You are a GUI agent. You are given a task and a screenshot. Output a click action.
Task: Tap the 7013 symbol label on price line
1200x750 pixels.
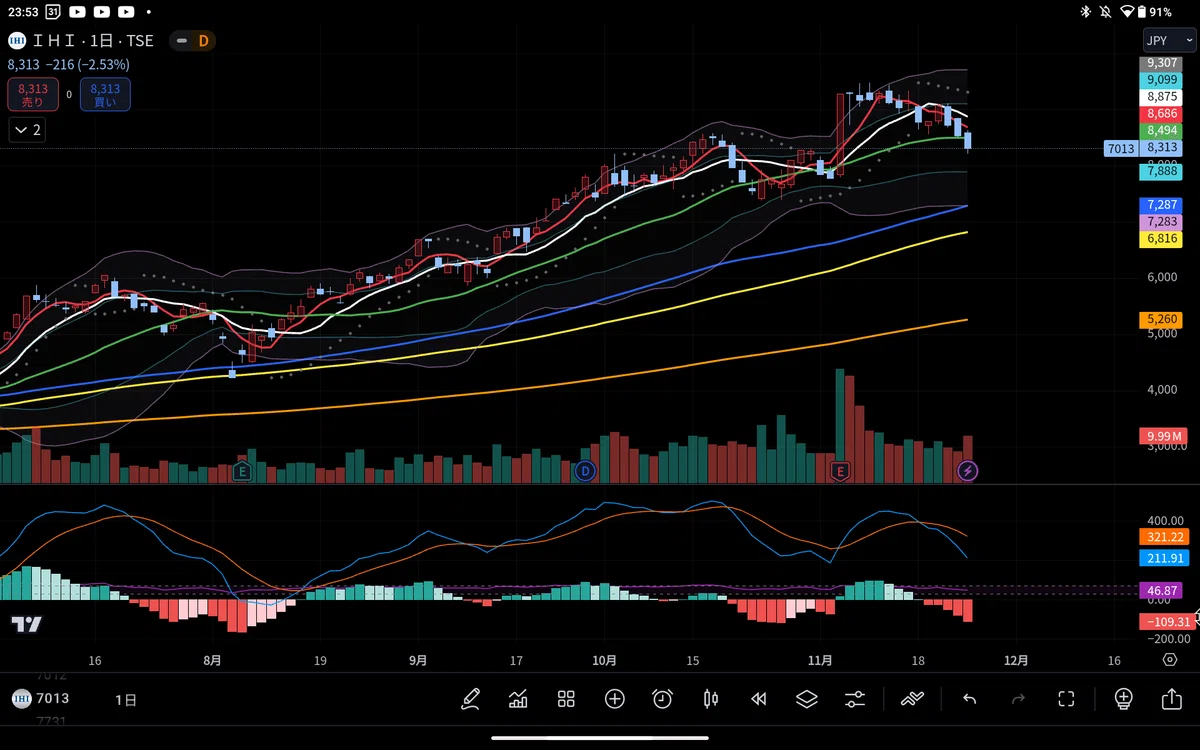(1121, 148)
